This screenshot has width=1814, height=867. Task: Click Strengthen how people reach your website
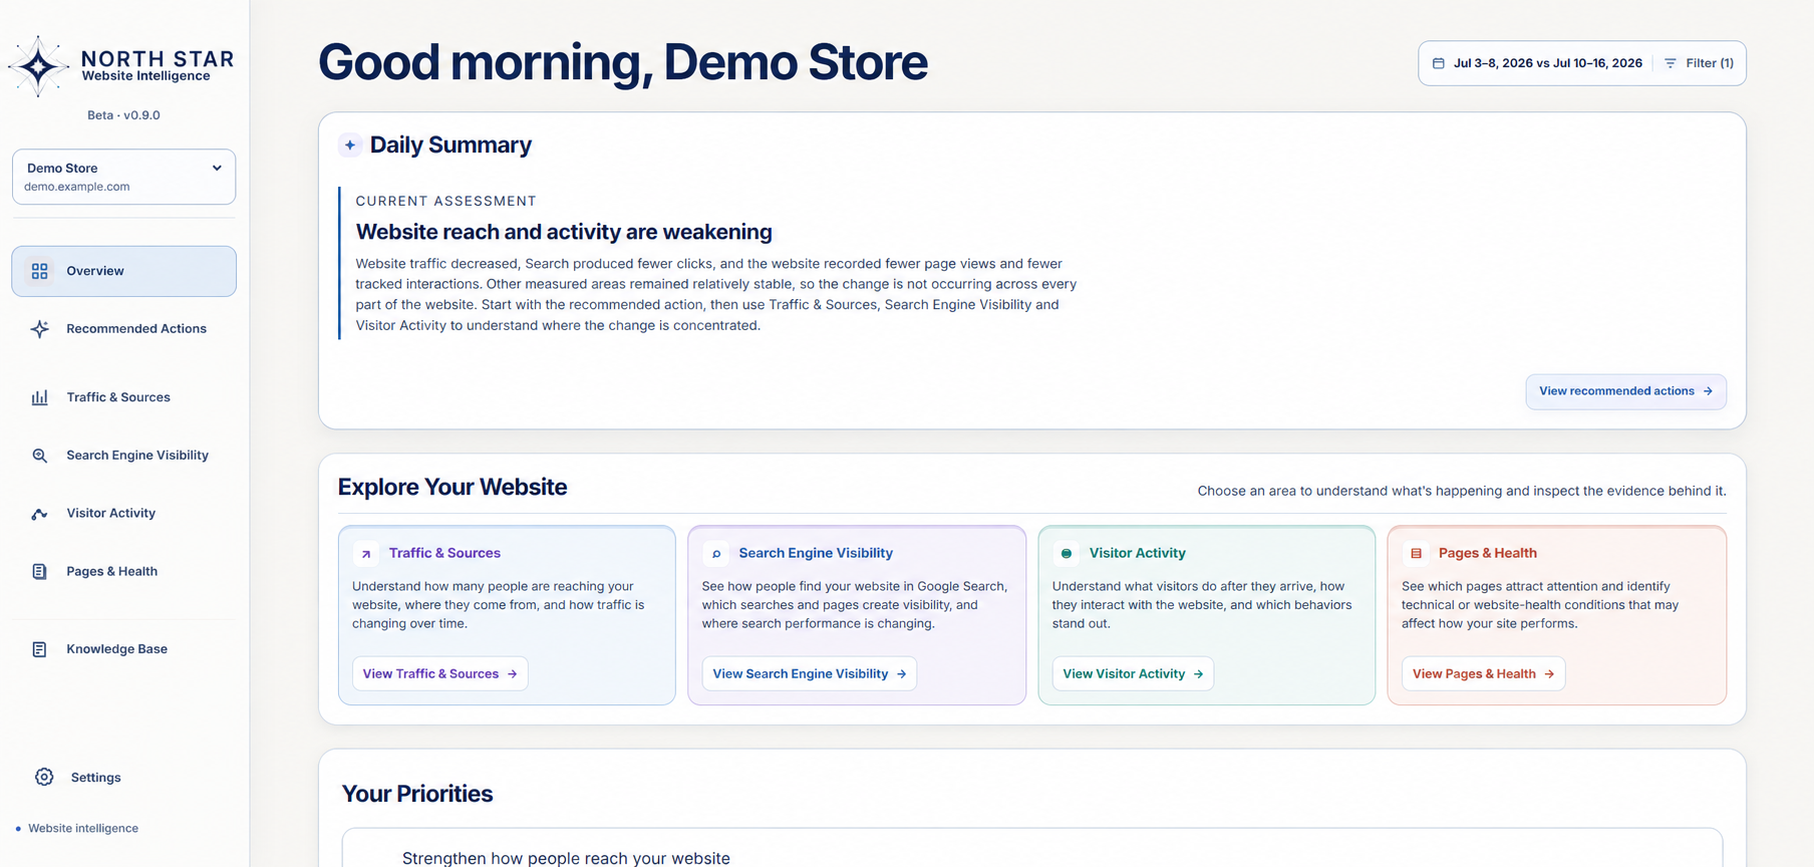click(x=566, y=858)
